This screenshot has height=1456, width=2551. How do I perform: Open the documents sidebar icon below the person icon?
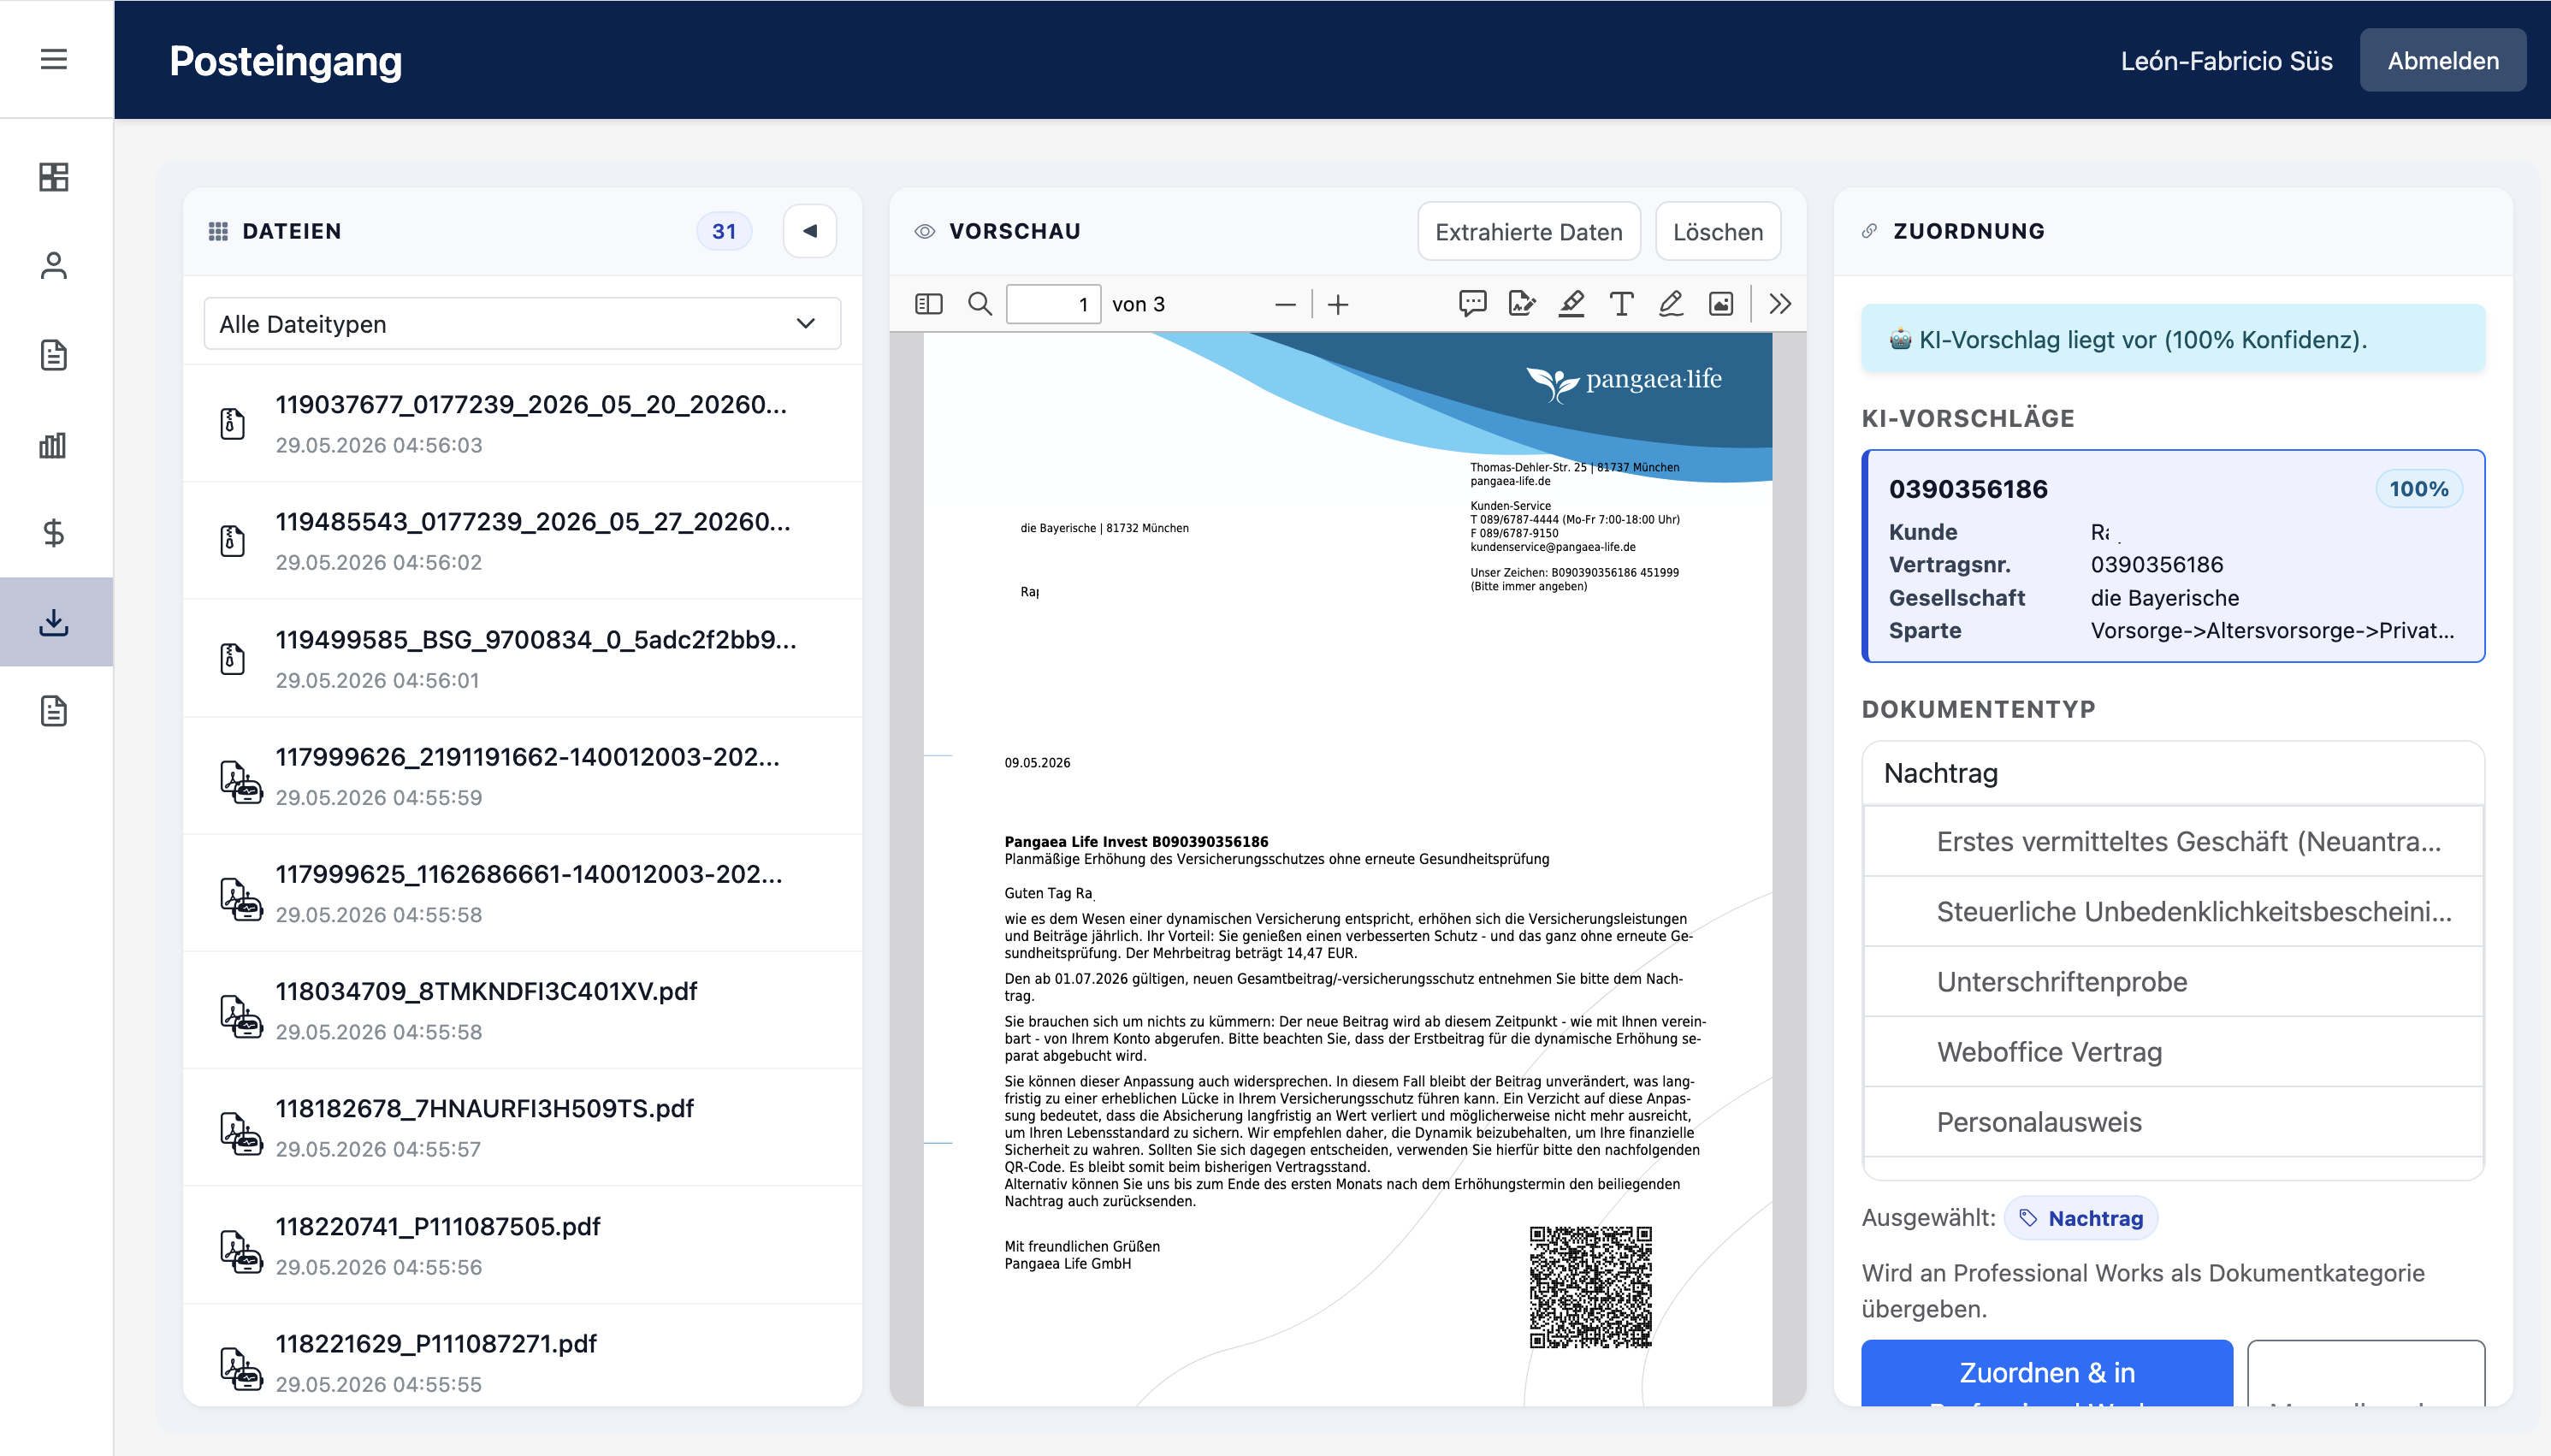click(x=54, y=355)
